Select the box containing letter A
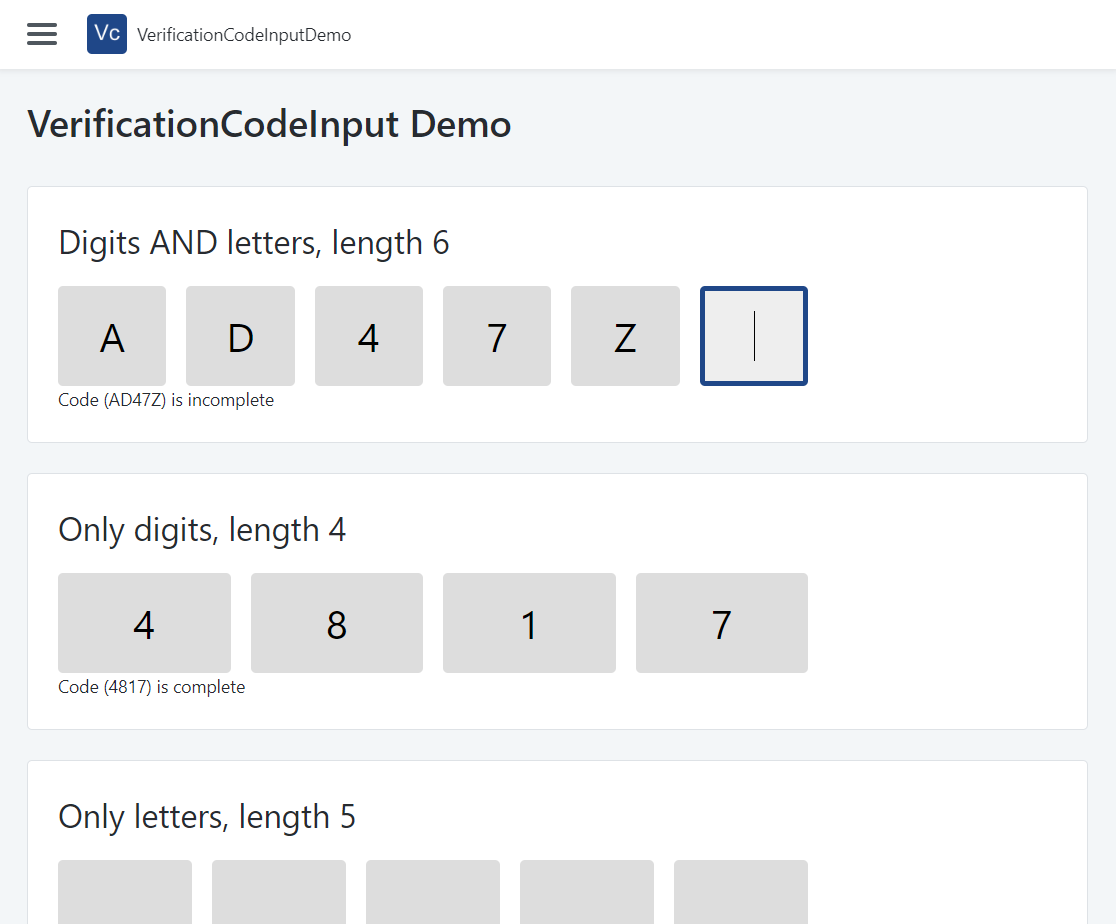The height and width of the screenshot is (924, 1116). pyautogui.click(x=112, y=336)
